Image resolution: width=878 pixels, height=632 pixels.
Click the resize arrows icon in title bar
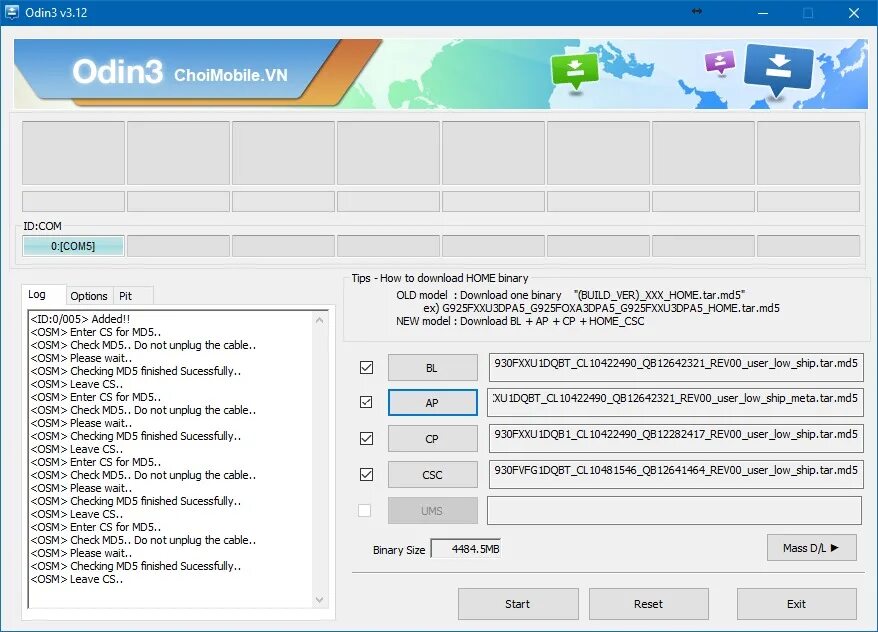697,11
